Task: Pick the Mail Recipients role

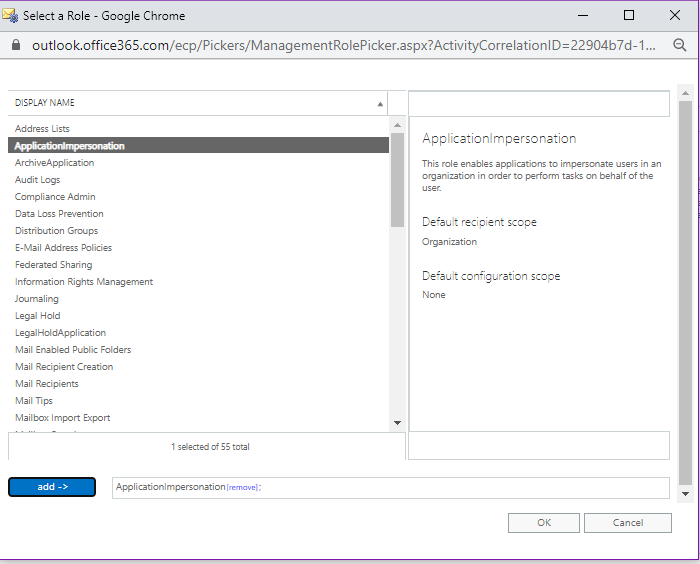Action: (x=198, y=383)
